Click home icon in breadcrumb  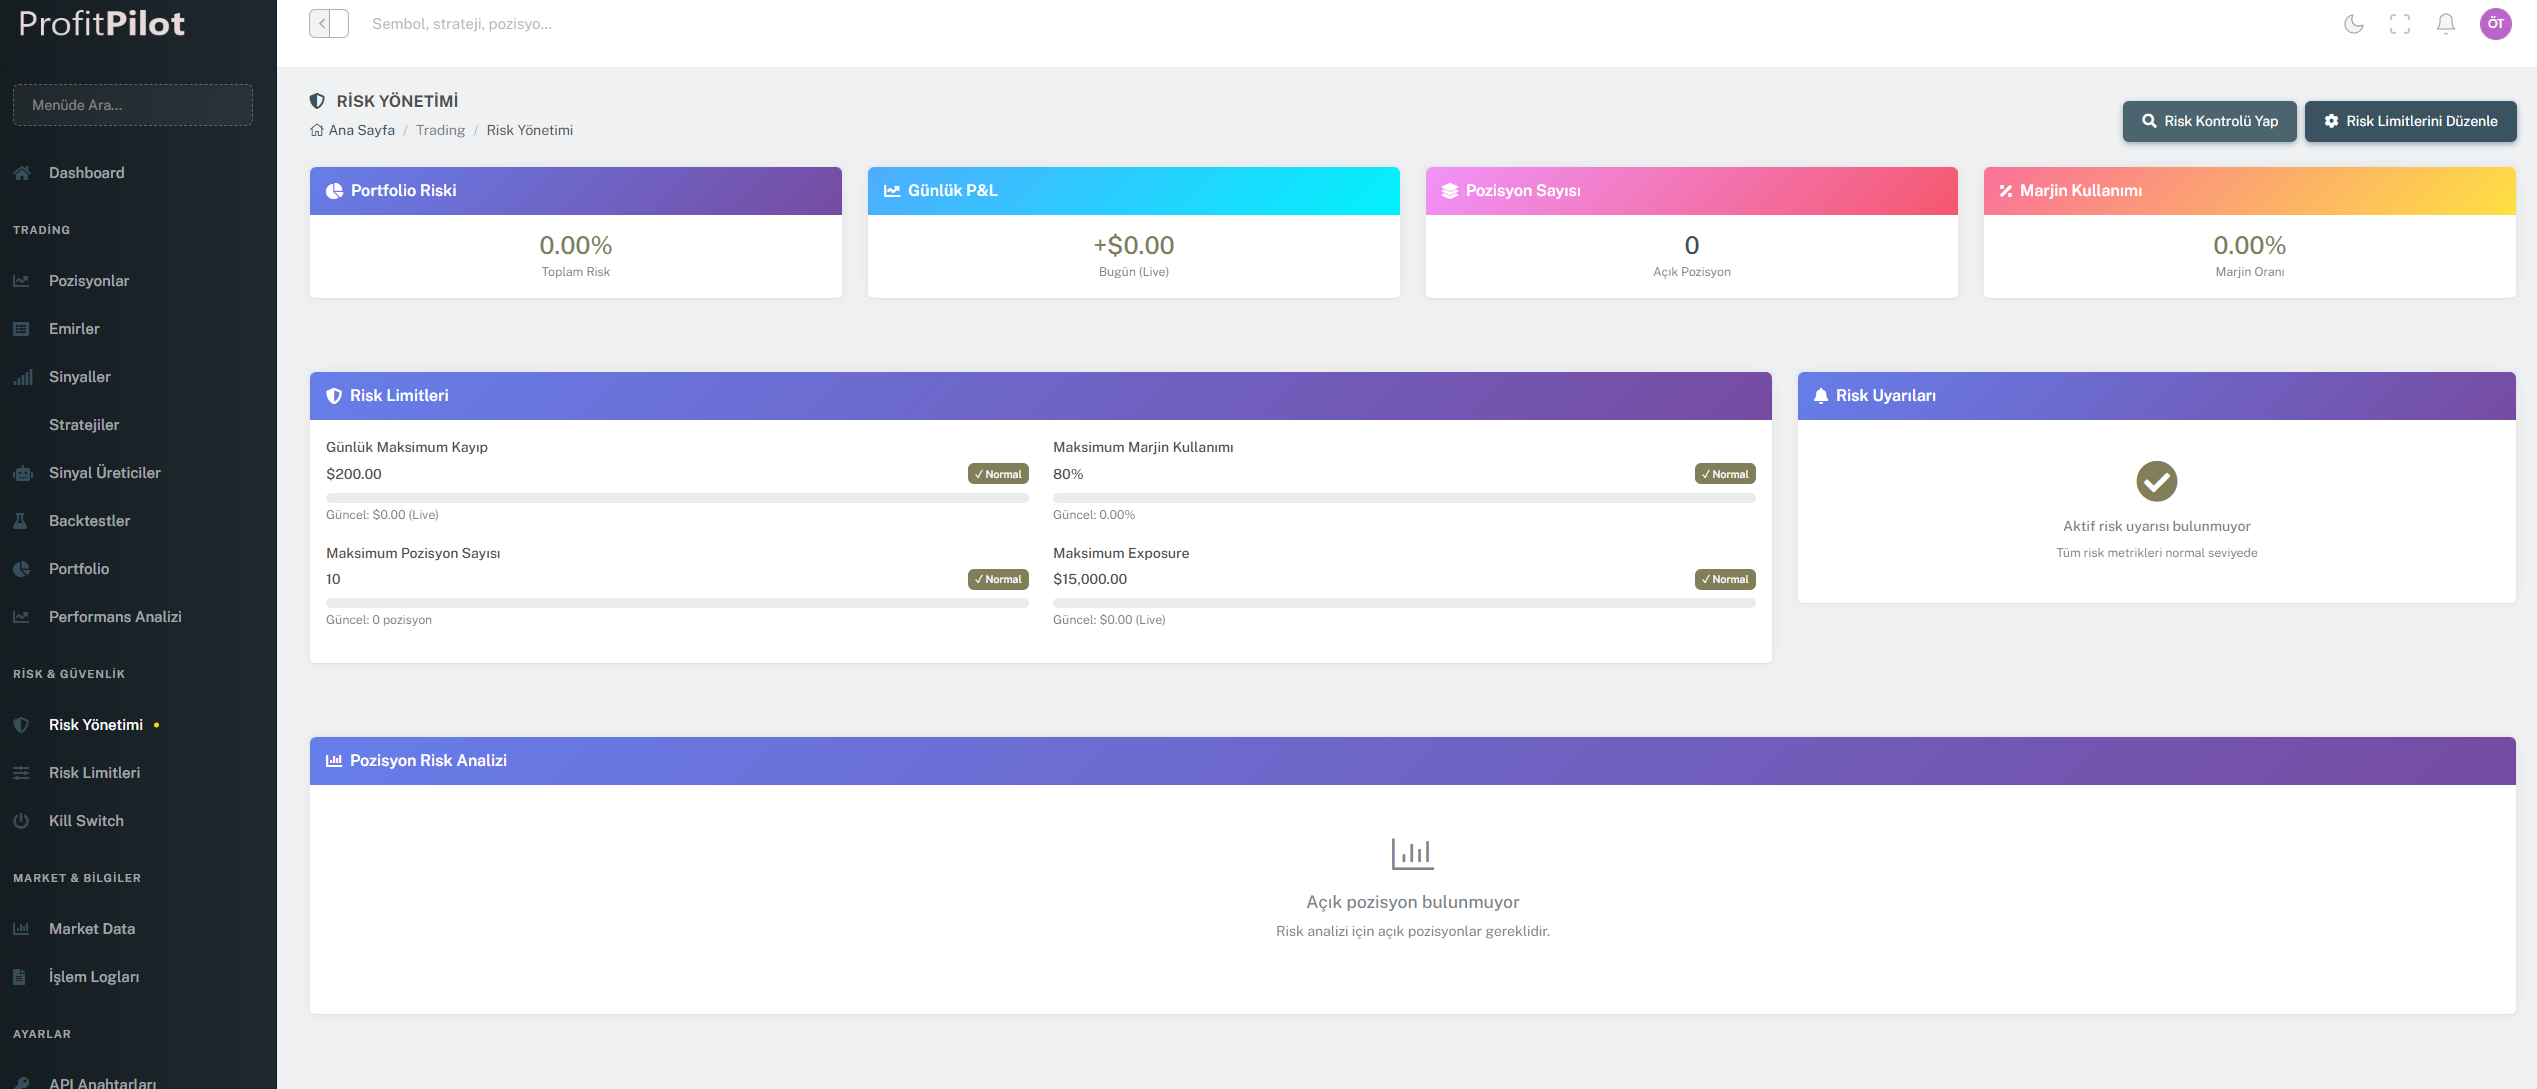[317, 130]
